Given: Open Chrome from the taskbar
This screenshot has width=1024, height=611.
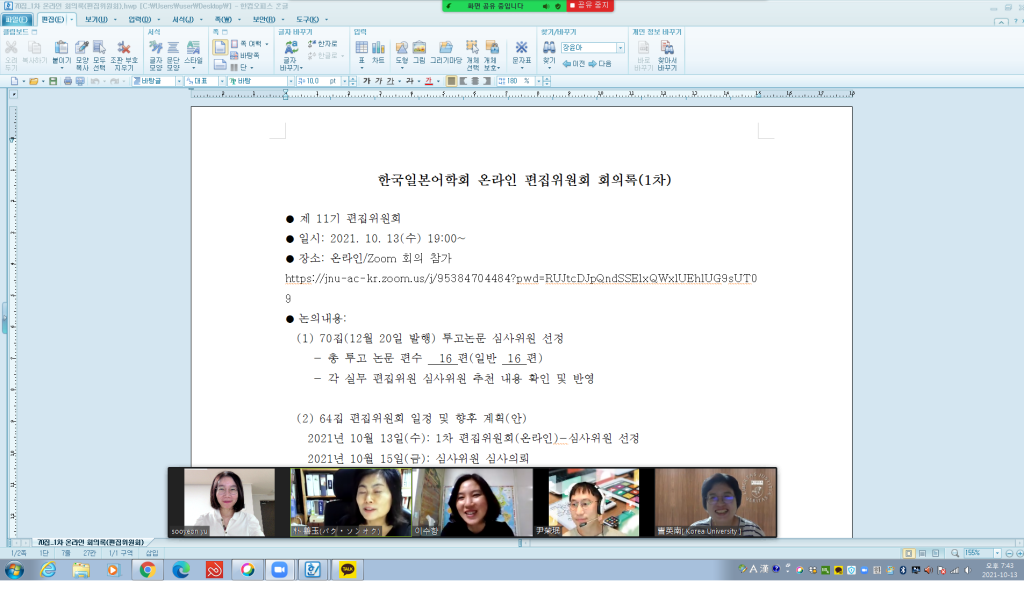Looking at the screenshot, I should [x=147, y=570].
